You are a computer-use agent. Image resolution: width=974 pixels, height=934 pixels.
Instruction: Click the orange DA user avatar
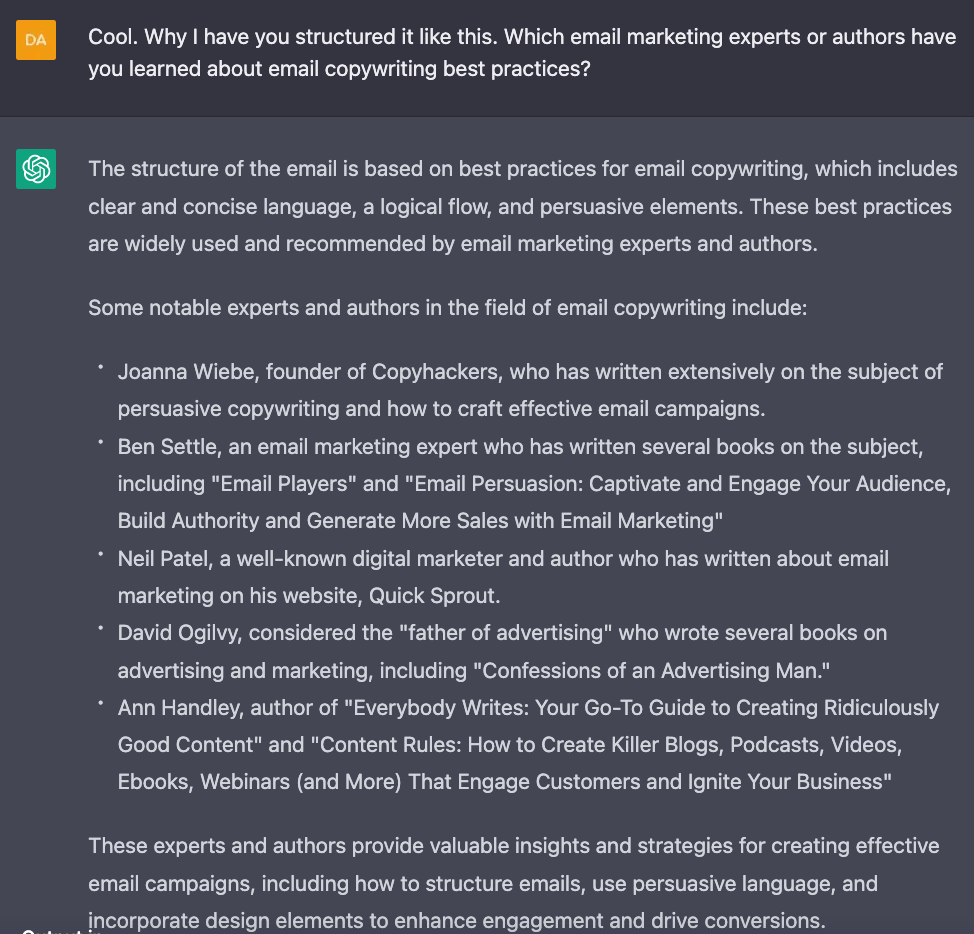[36, 40]
